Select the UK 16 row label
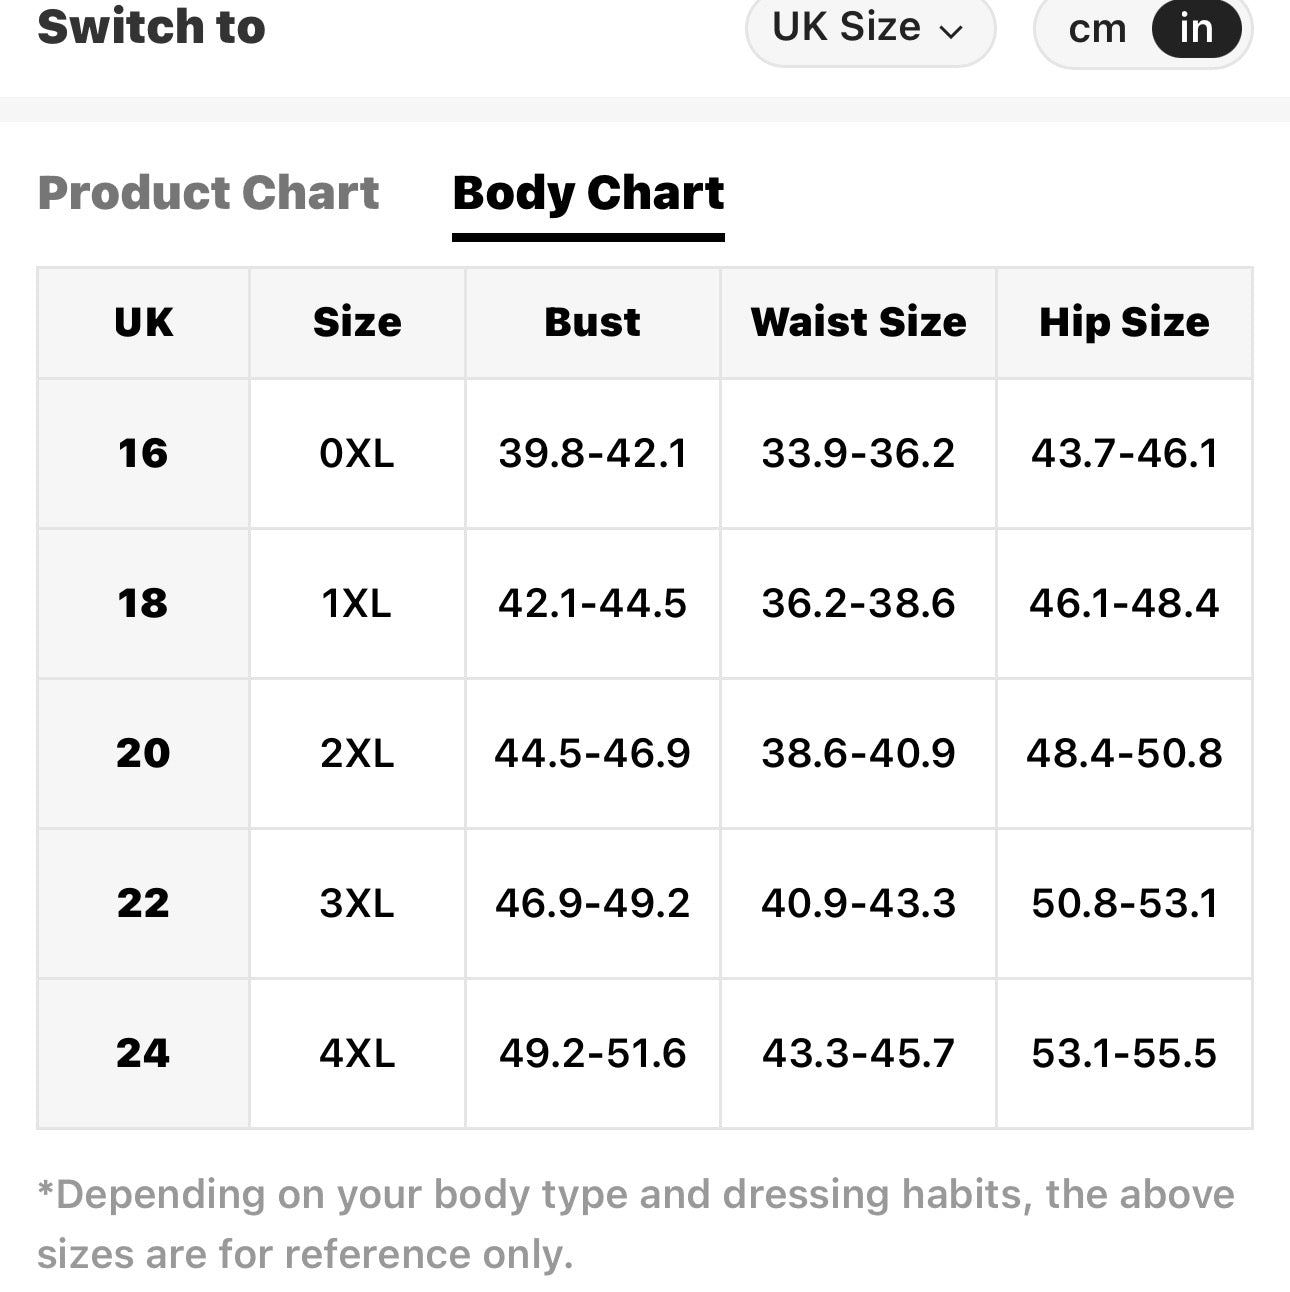The height and width of the screenshot is (1292, 1290). coord(143,453)
